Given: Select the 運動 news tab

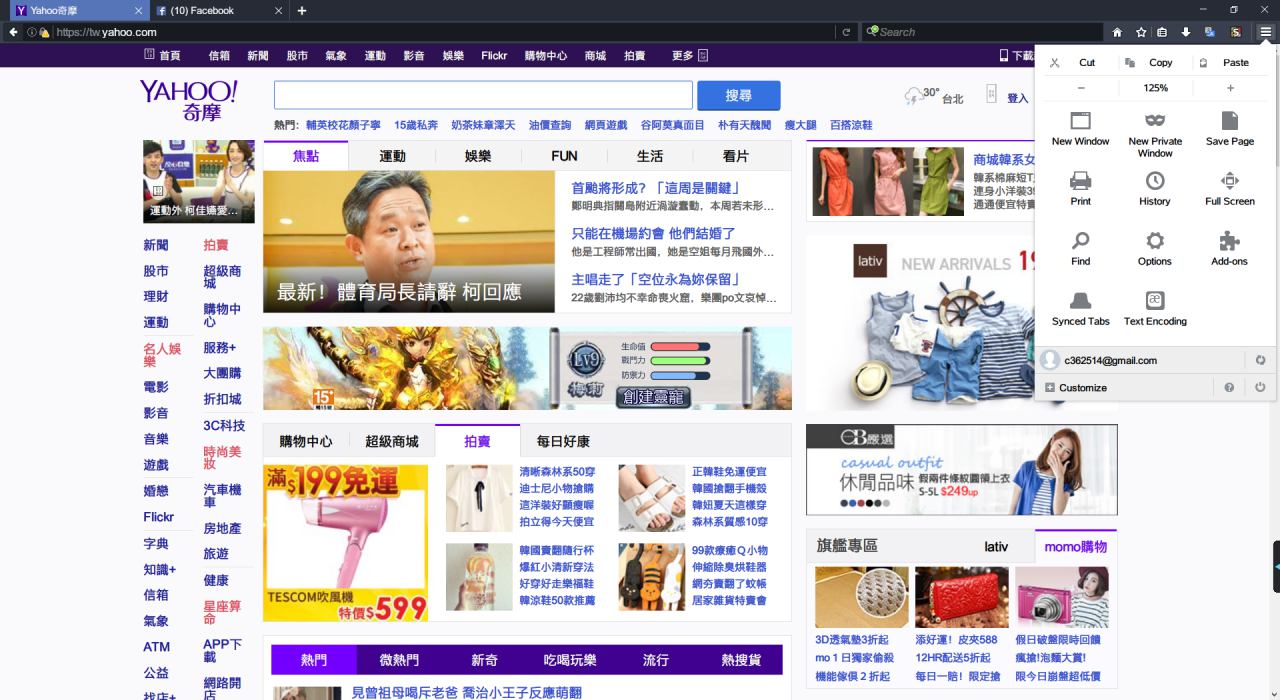Looking at the screenshot, I should tap(392, 156).
